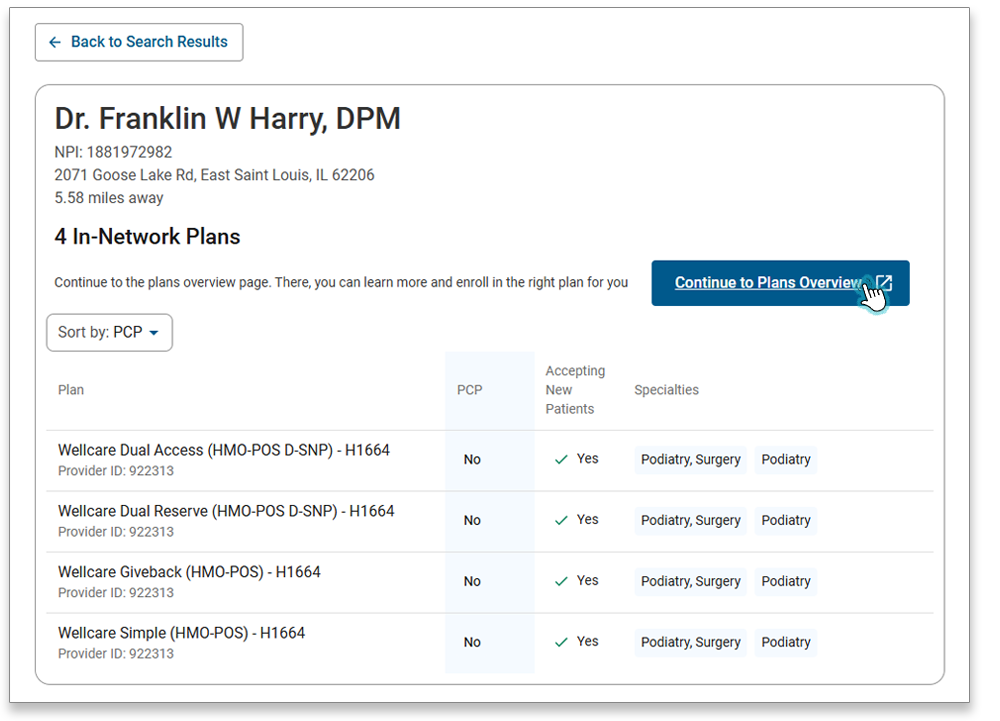Image resolution: width=1000 pixels, height=721 pixels.
Task: Select the Plan column header
Action: pyautogui.click(x=70, y=389)
